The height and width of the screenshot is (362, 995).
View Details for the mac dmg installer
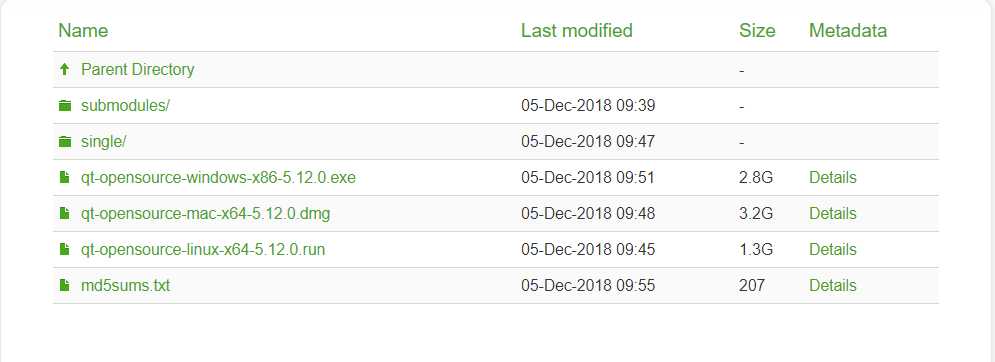tap(833, 213)
